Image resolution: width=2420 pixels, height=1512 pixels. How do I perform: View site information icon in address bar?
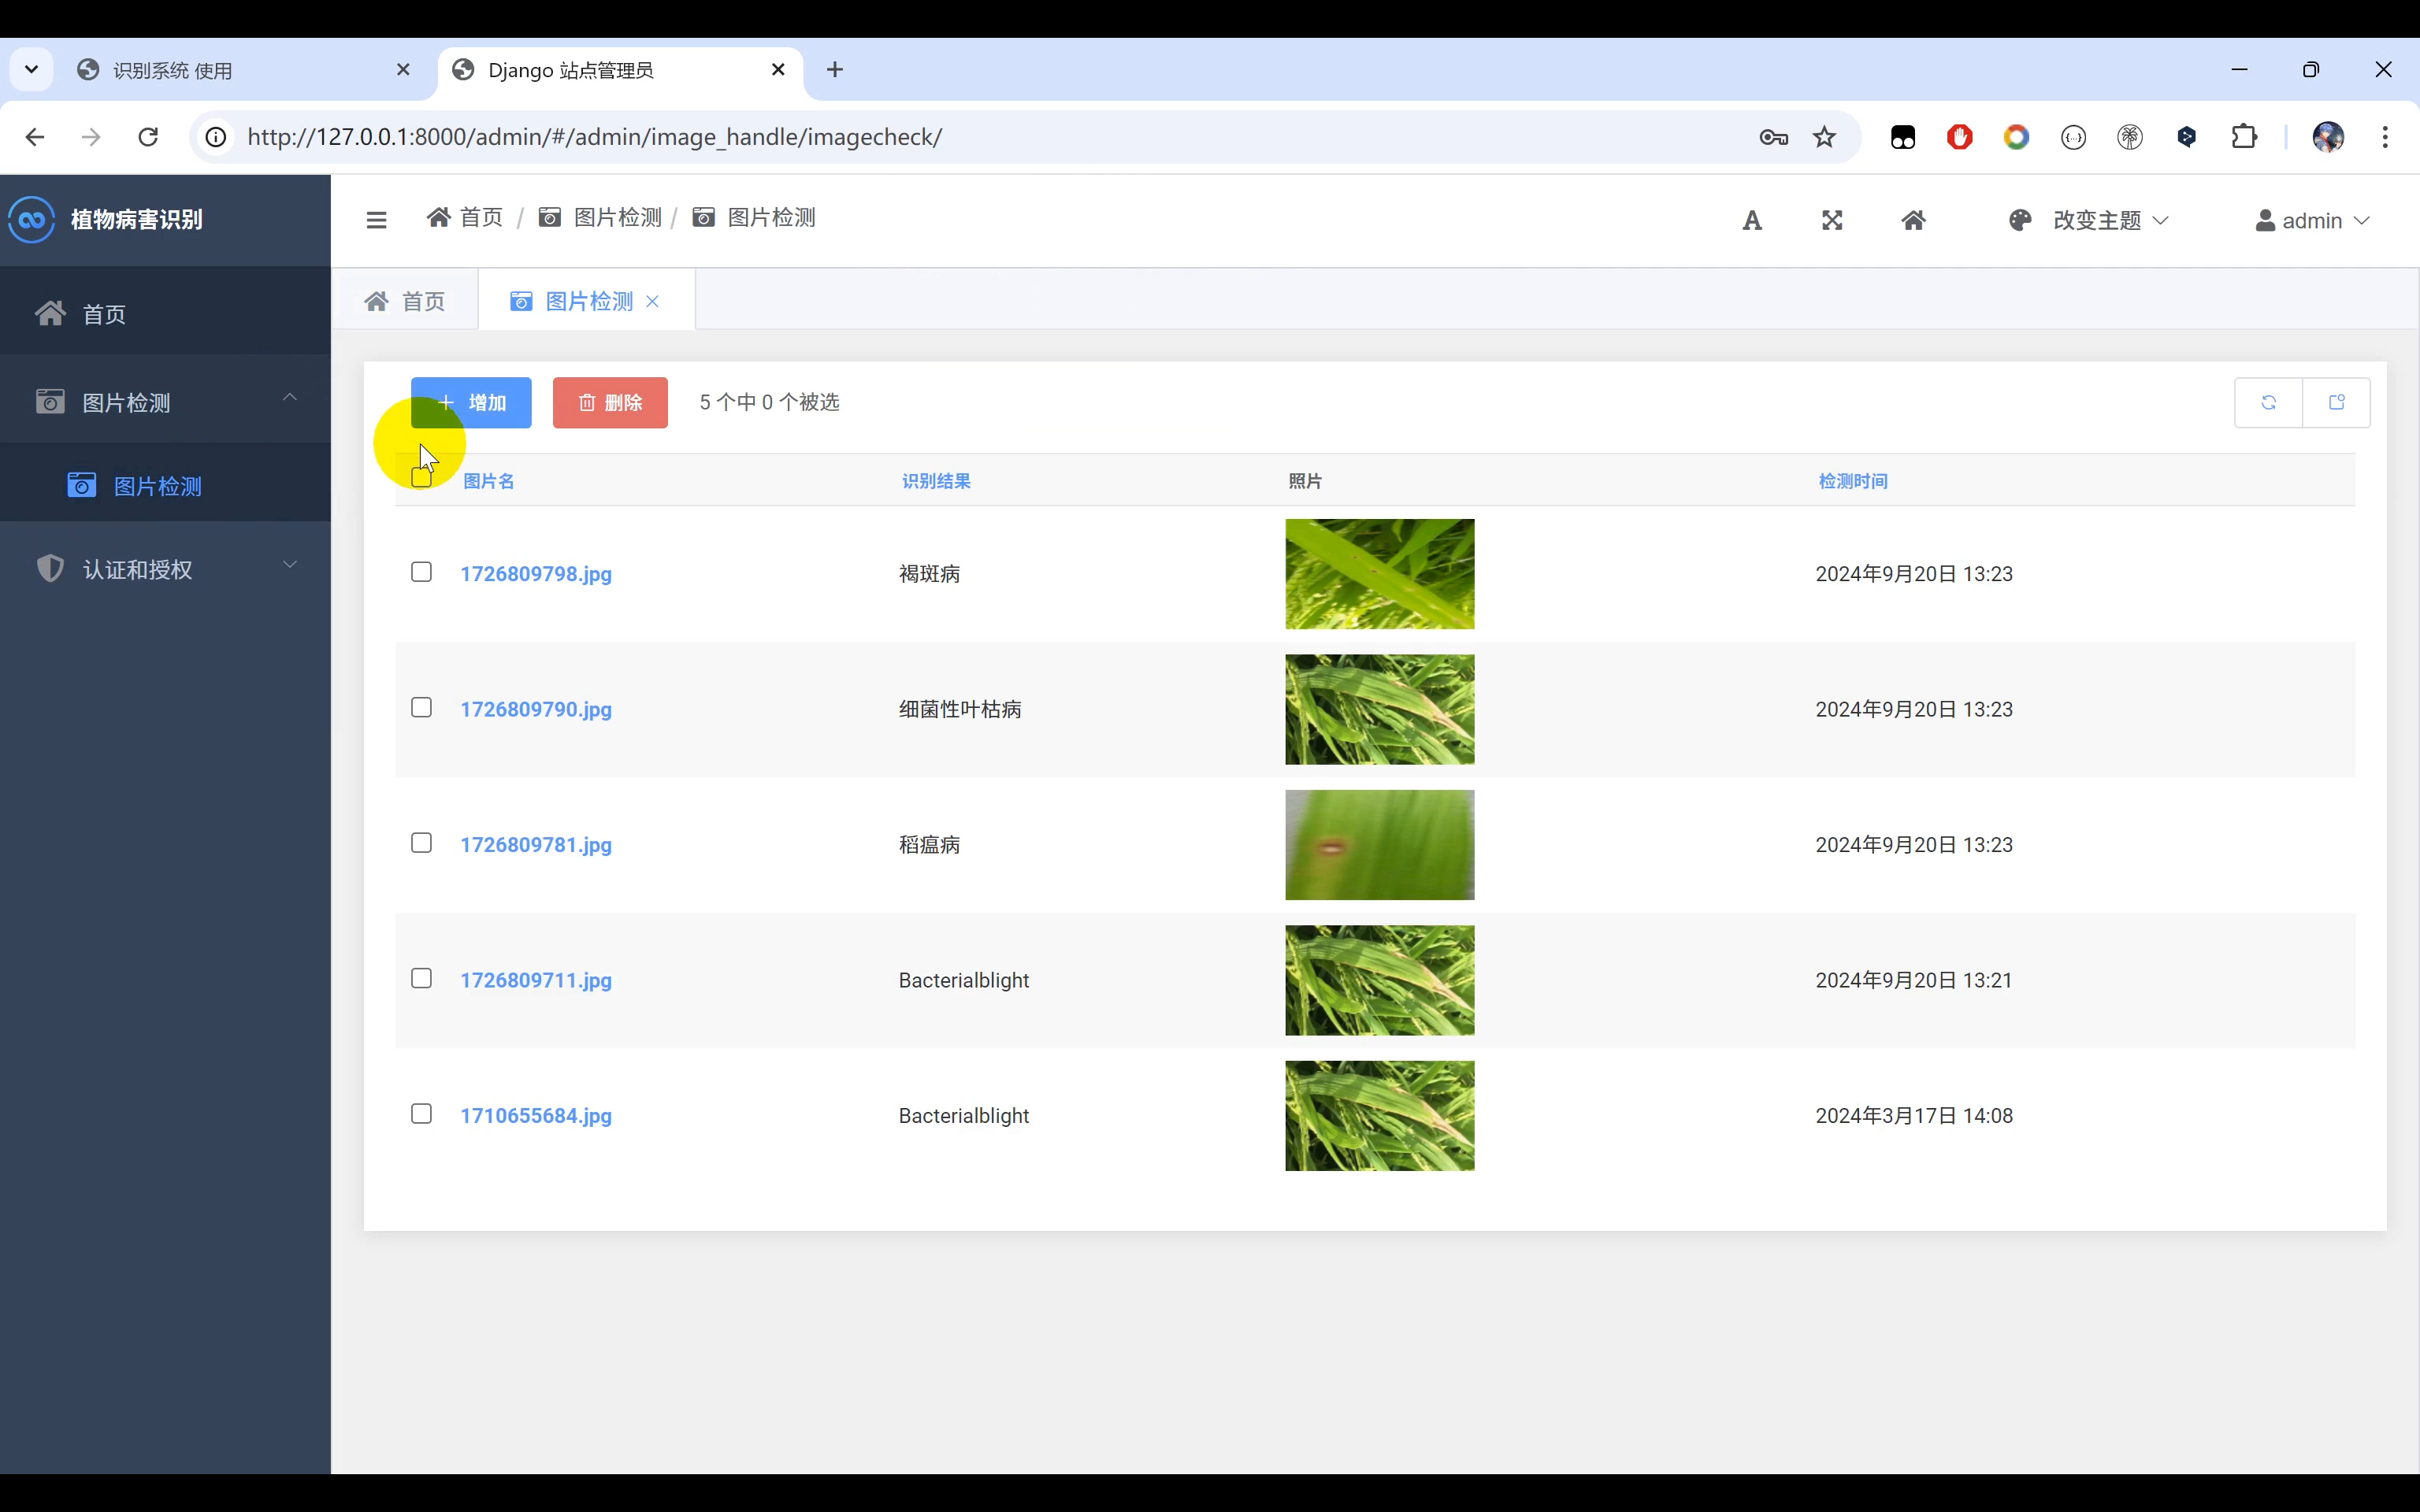coord(216,137)
